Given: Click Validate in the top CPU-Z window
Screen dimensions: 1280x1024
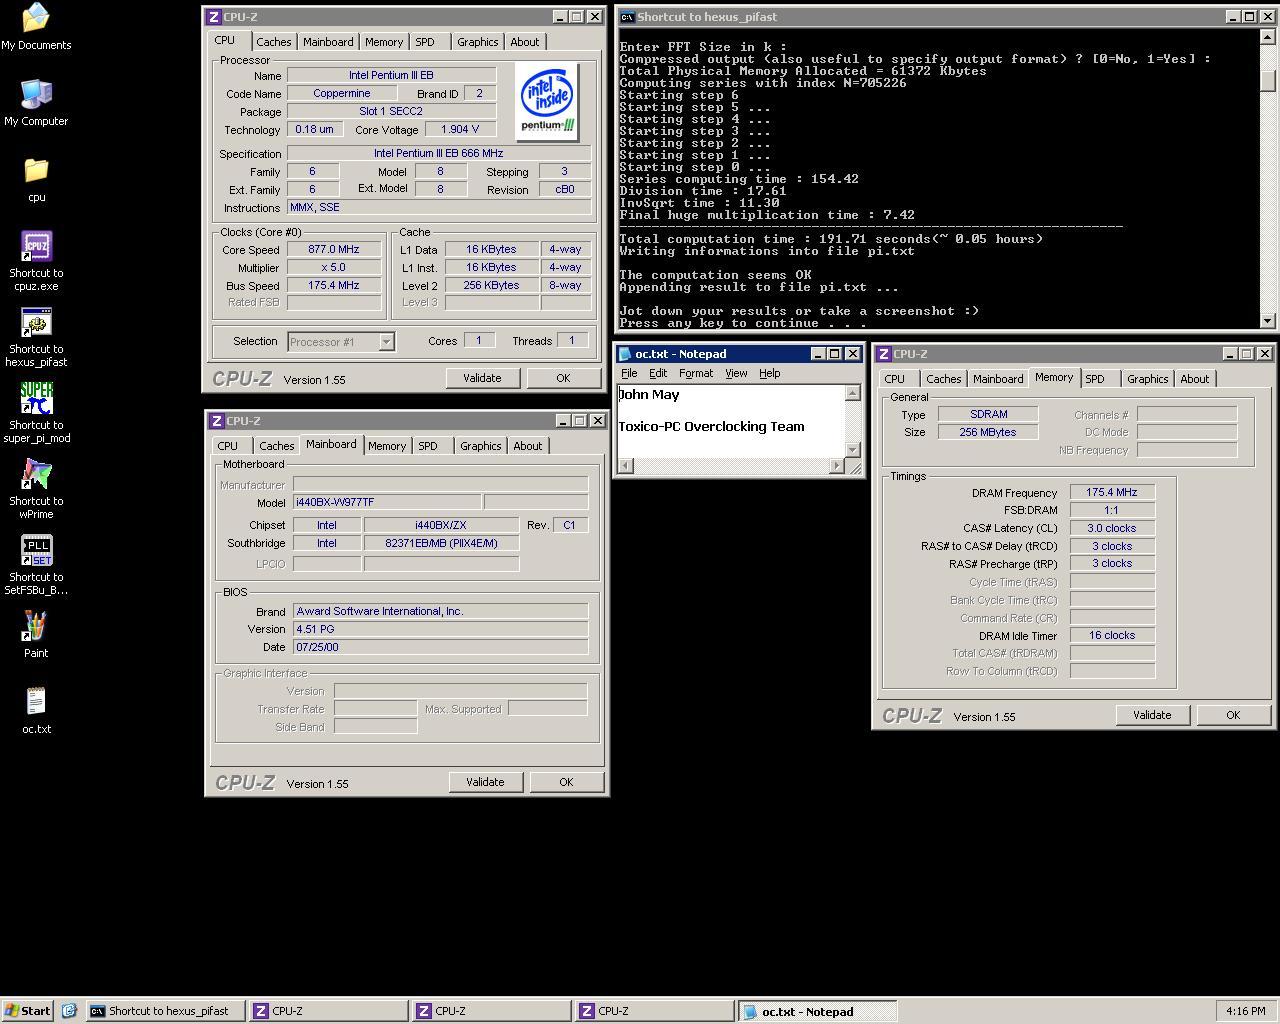Looking at the screenshot, I should (x=482, y=378).
